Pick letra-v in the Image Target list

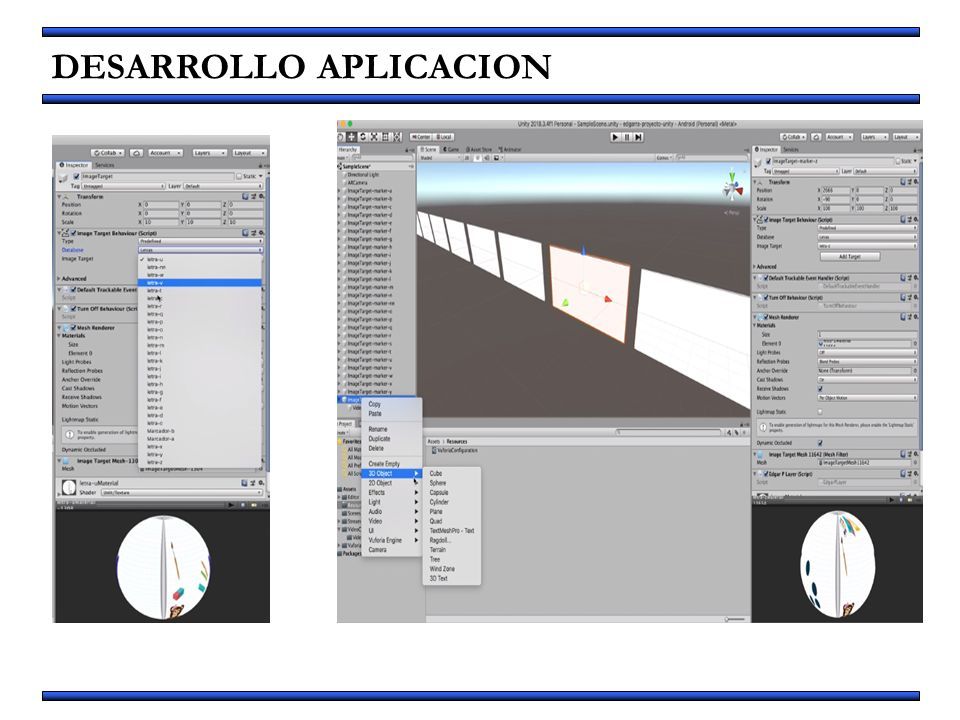pyautogui.click(x=200, y=283)
